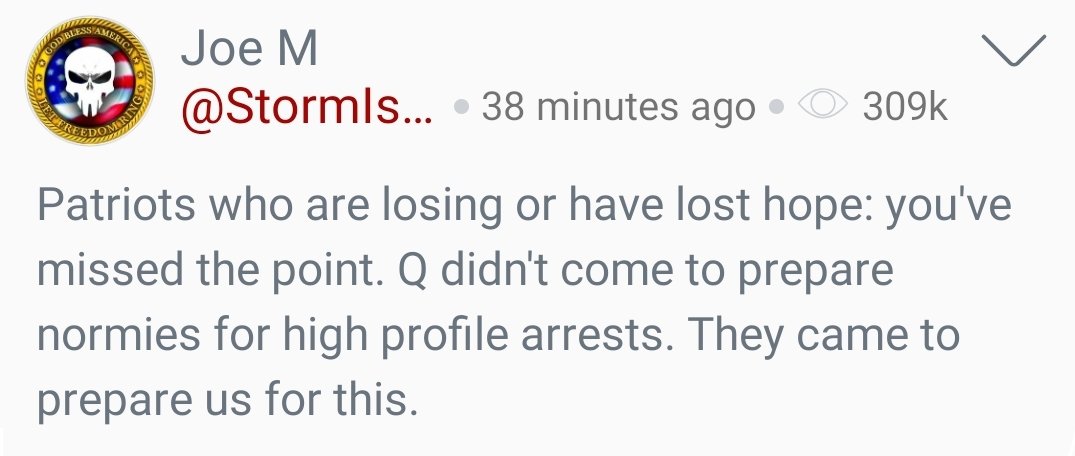
Task: Click the first line of the post text
Action: pos(524,205)
